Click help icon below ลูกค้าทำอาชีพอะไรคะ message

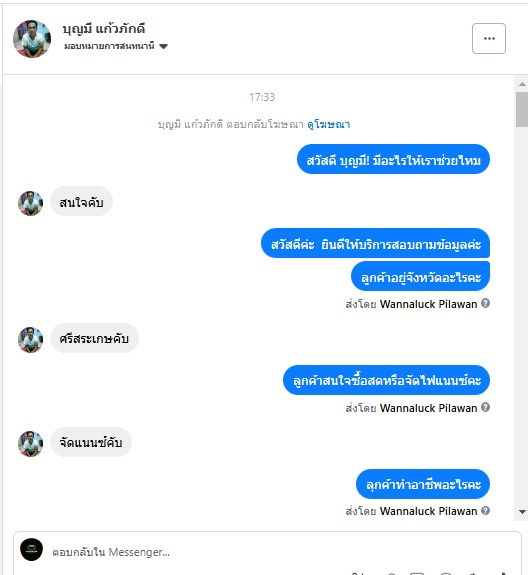[485, 510]
